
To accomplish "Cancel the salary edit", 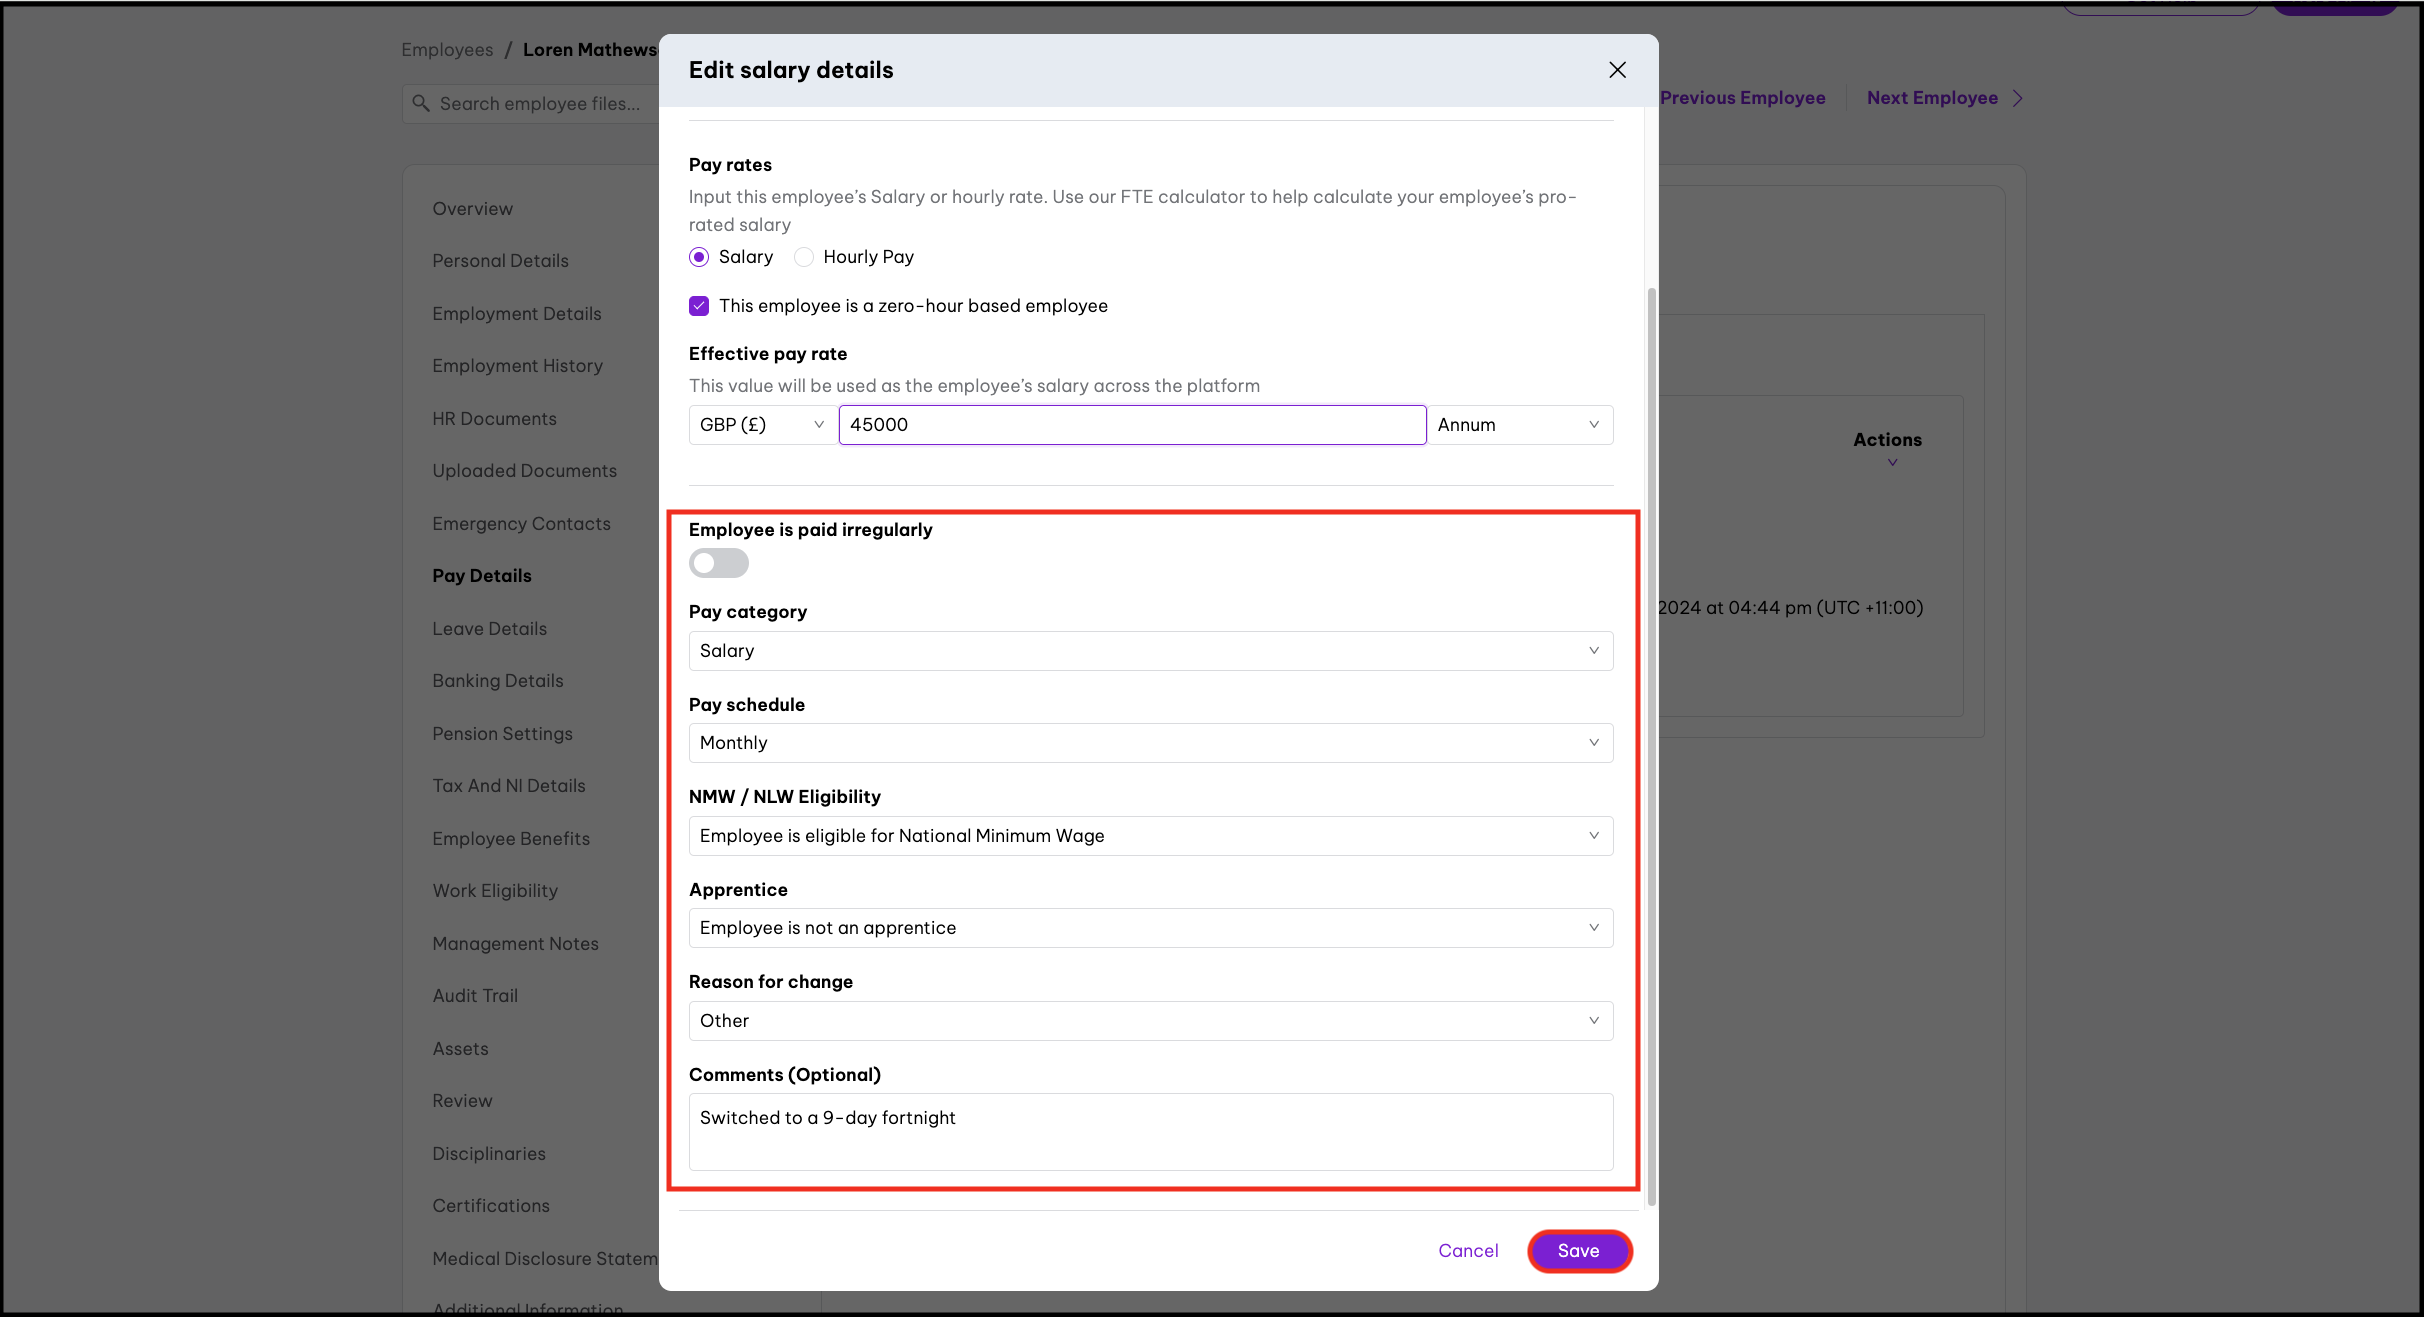I will pyautogui.click(x=1467, y=1251).
